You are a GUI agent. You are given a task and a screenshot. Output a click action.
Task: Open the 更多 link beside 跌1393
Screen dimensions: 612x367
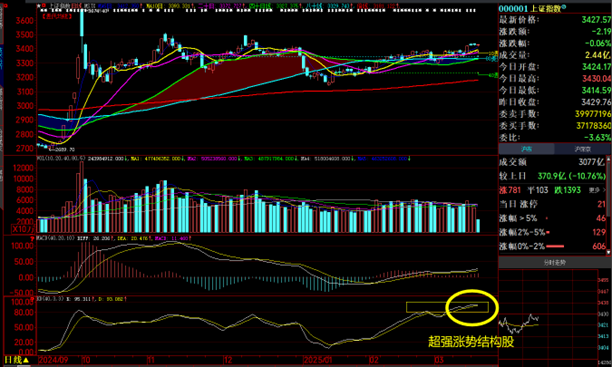pyautogui.click(x=594, y=190)
